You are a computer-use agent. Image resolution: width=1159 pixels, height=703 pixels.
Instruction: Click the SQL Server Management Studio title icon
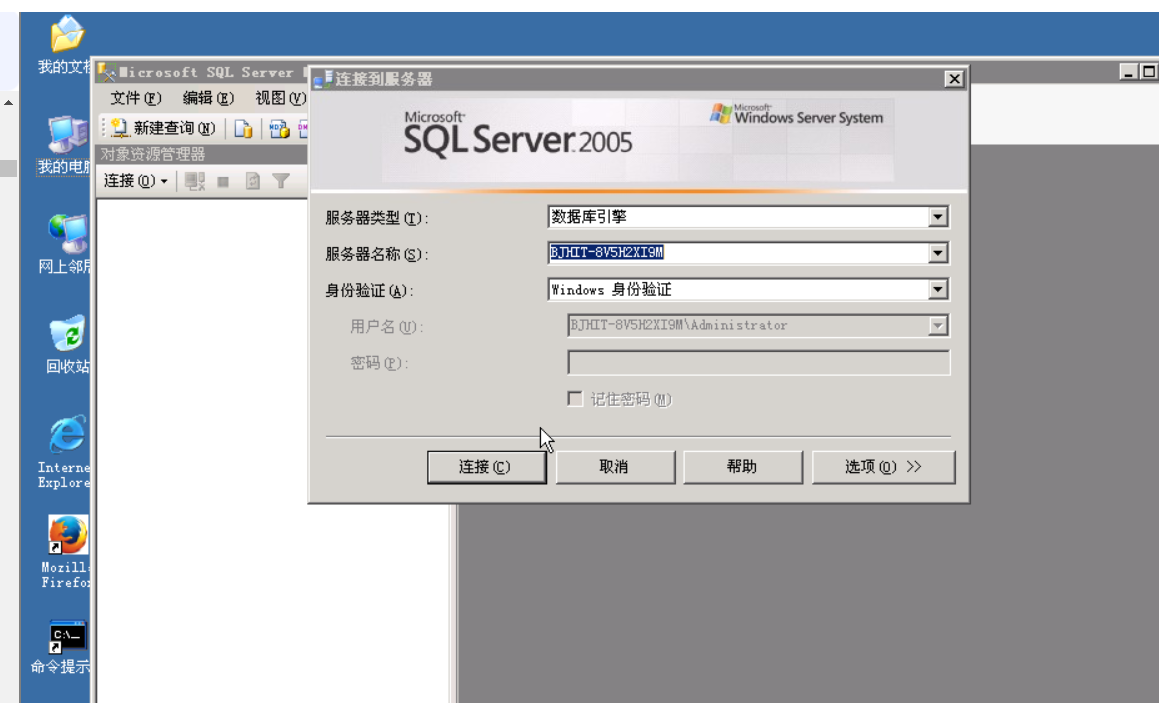coord(108,72)
